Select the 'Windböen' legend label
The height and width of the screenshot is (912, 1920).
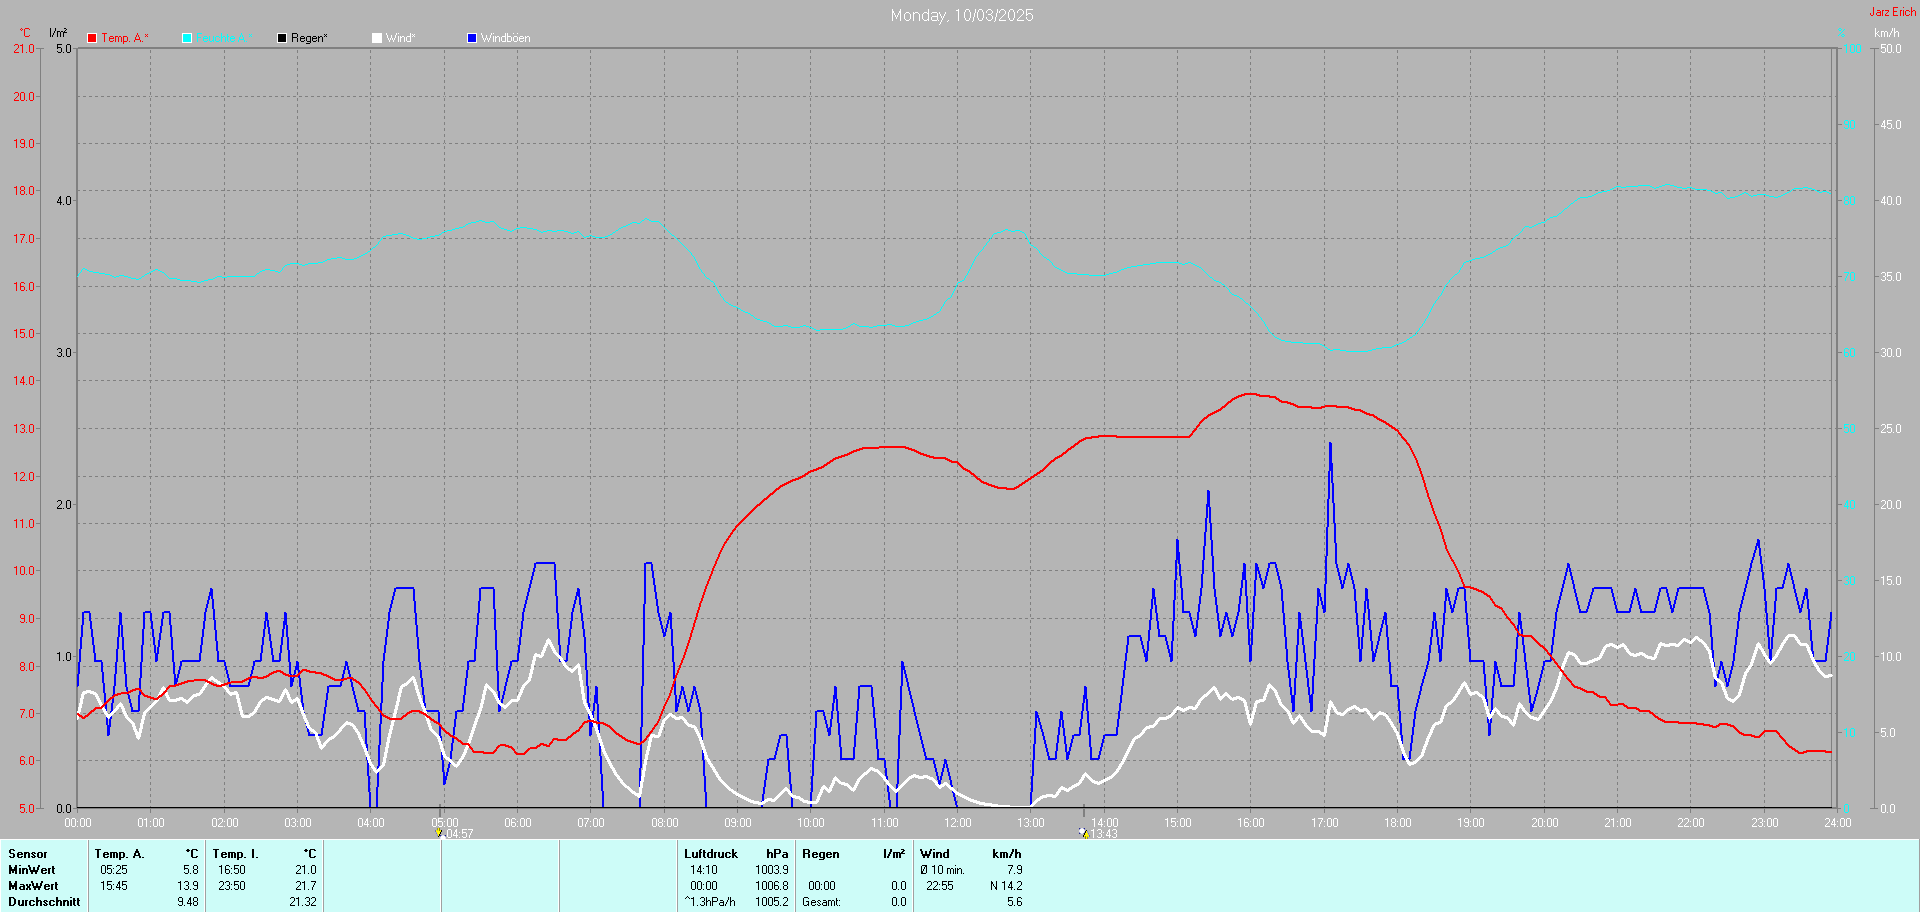506,38
